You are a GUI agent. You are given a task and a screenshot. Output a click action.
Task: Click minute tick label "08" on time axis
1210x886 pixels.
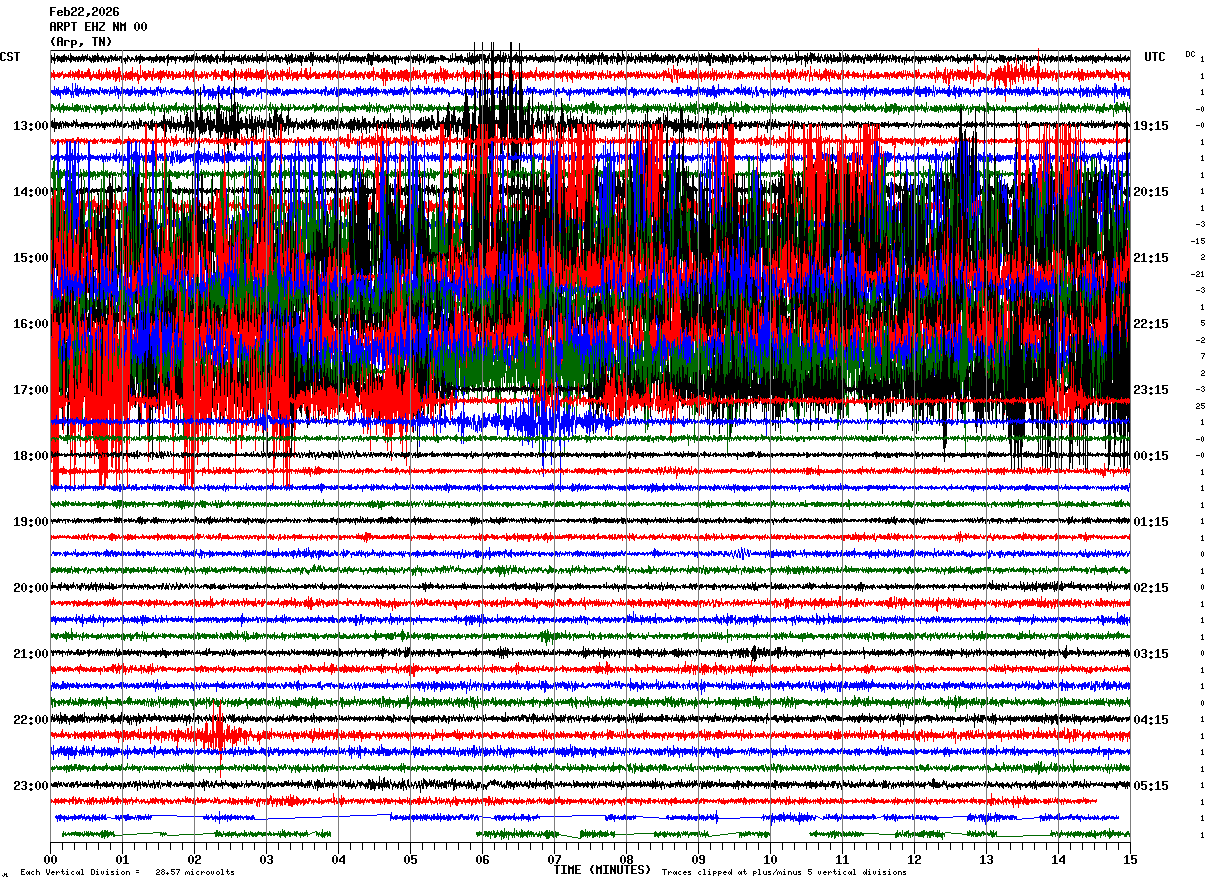click(x=626, y=859)
